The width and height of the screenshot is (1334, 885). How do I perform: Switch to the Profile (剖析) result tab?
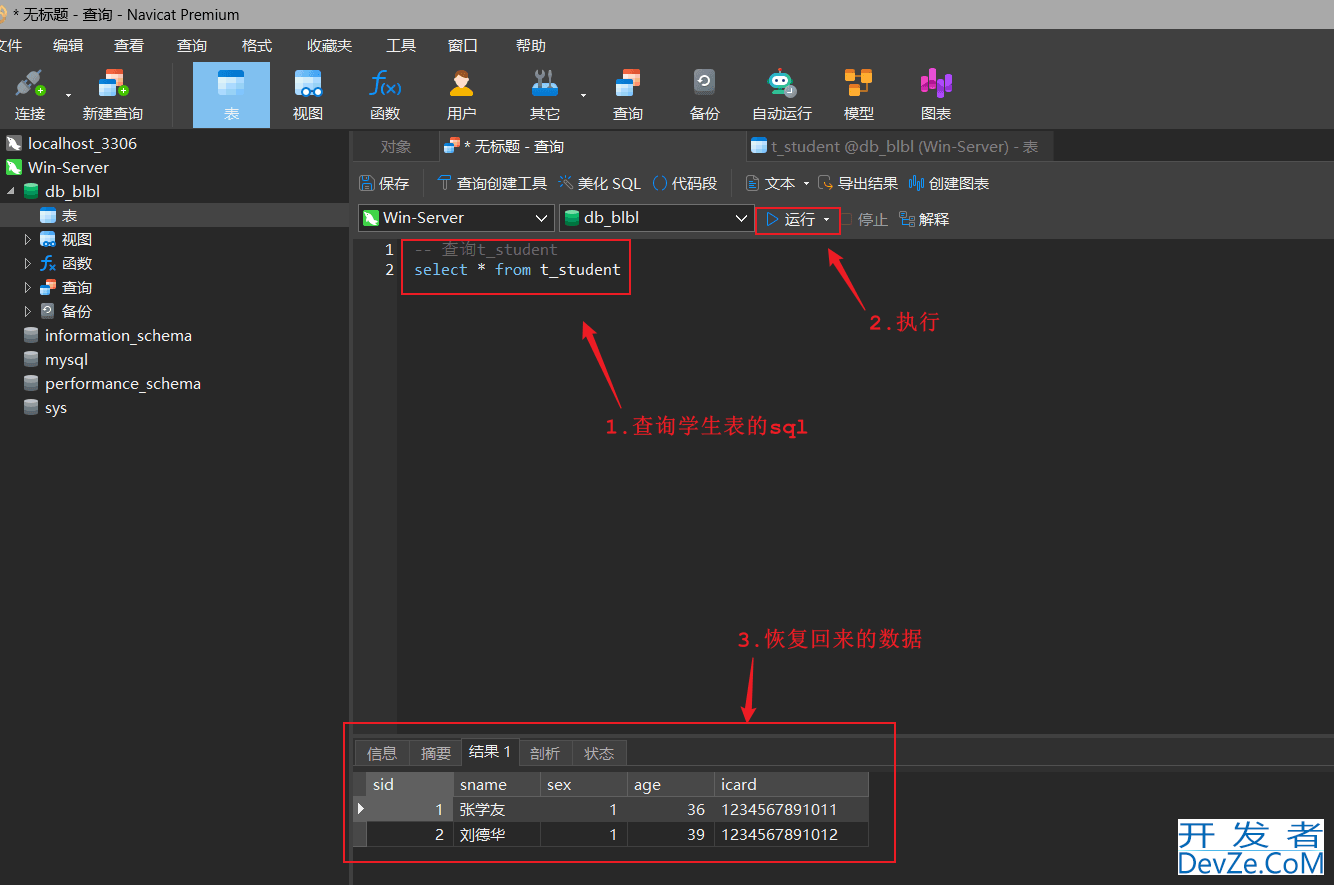[545, 753]
